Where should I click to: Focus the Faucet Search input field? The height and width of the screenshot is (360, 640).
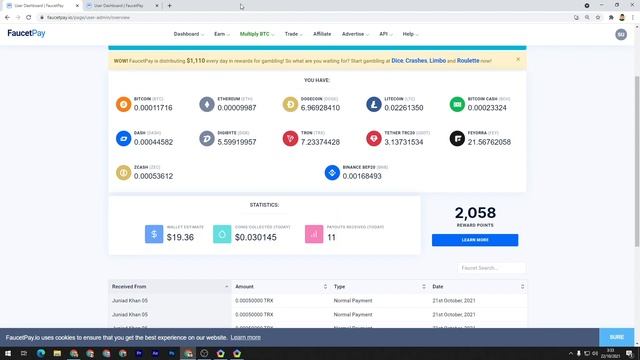[x=491, y=268]
